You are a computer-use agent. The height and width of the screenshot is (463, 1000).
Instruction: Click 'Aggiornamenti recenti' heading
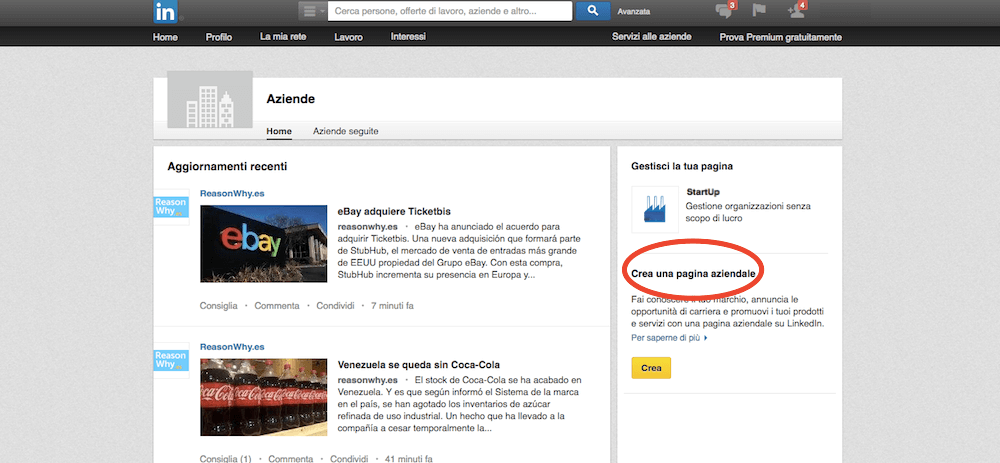tap(227, 166)
